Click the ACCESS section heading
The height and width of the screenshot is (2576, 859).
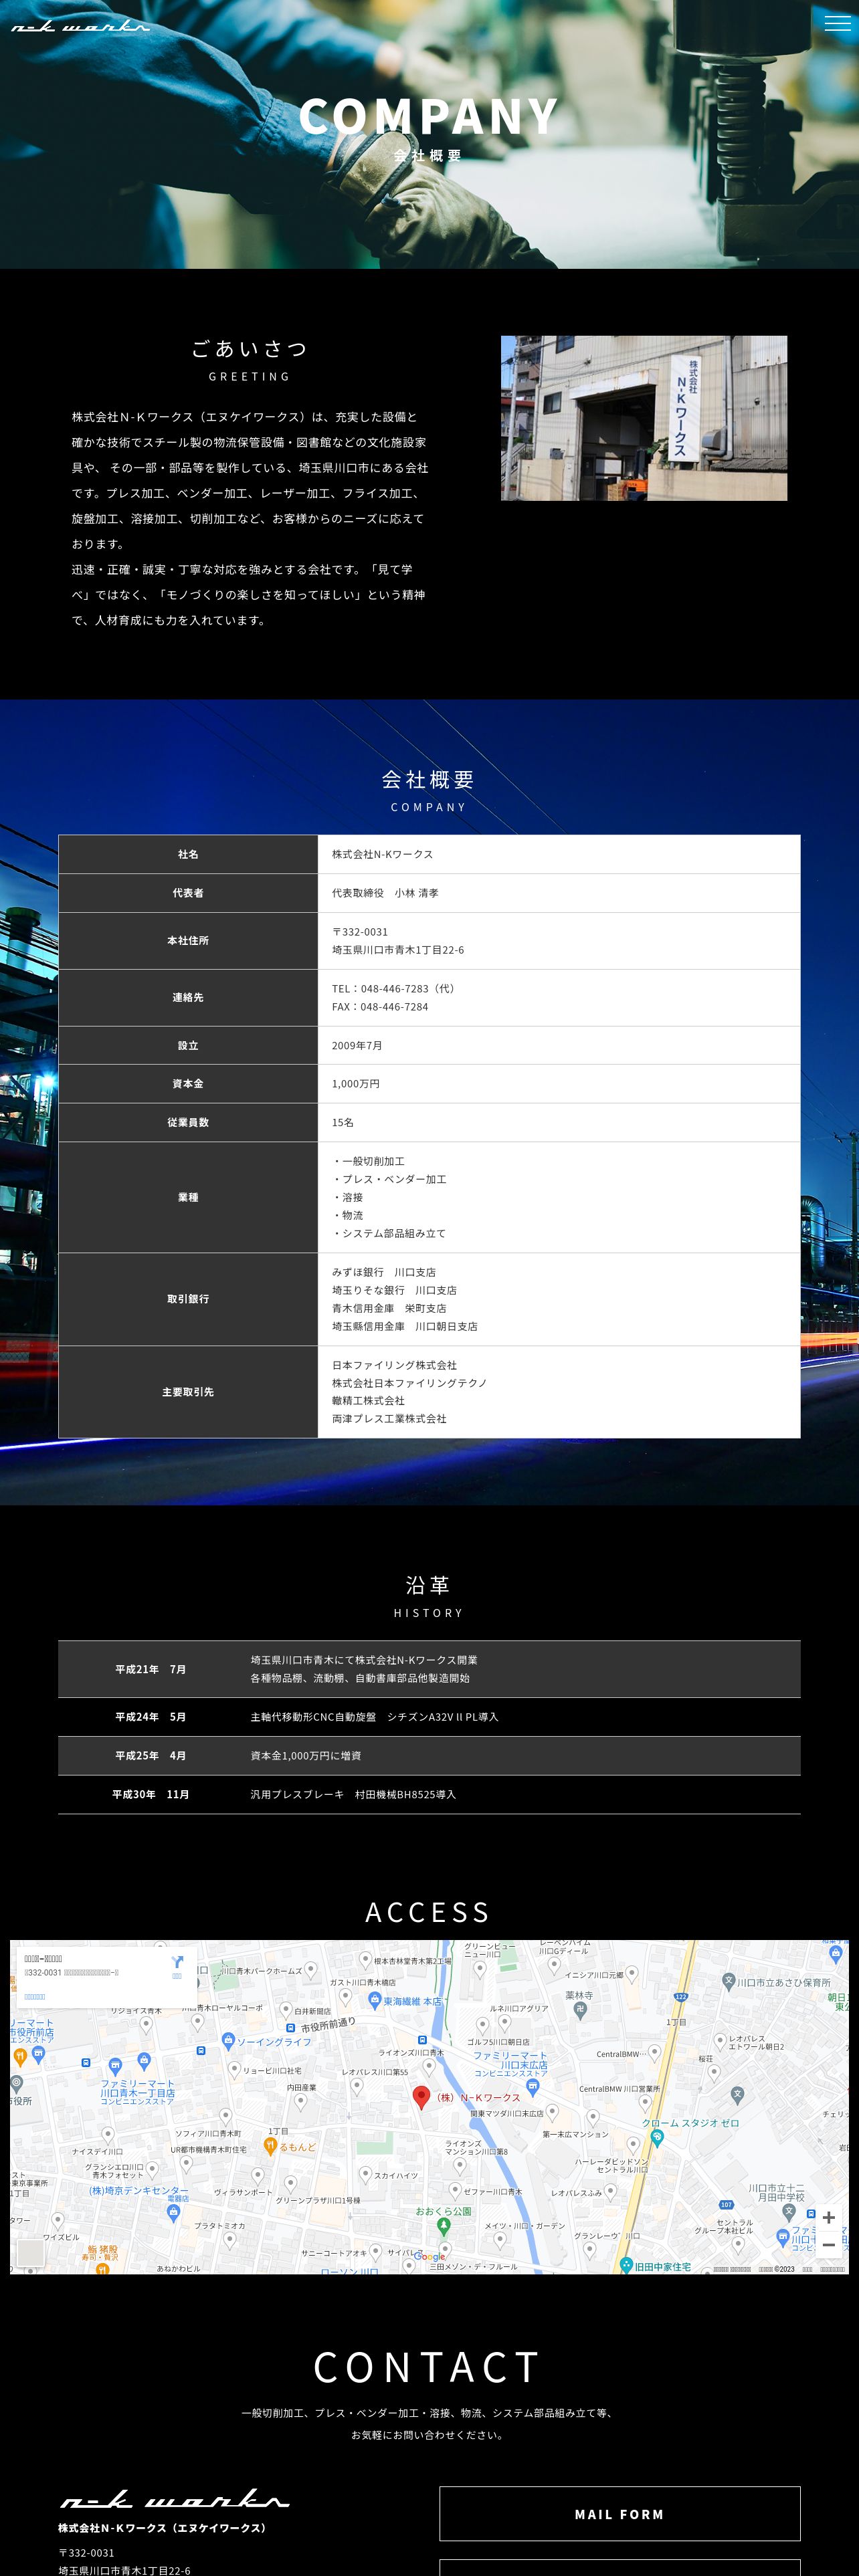coord(428,1912)
